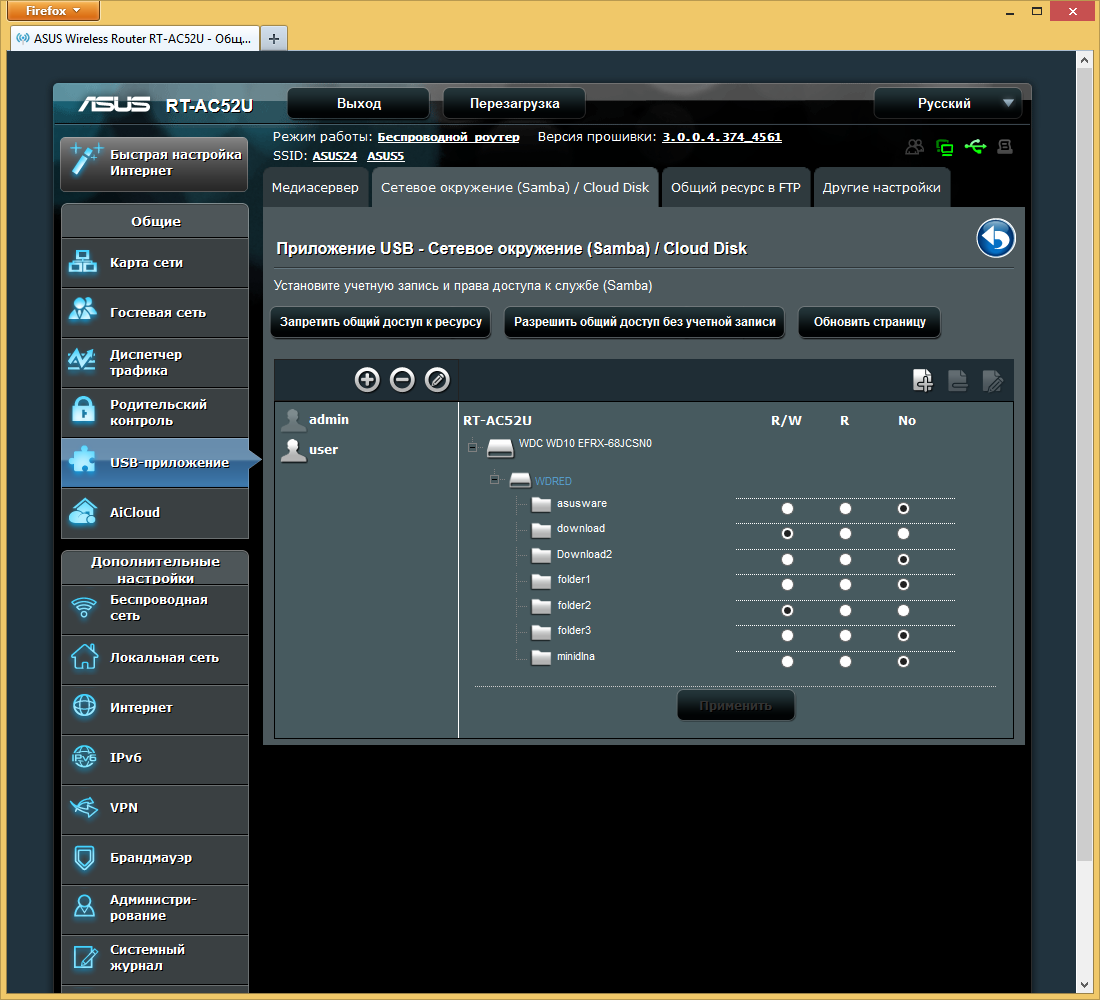Click the page vertical scrollbar

coord(1084,465)
